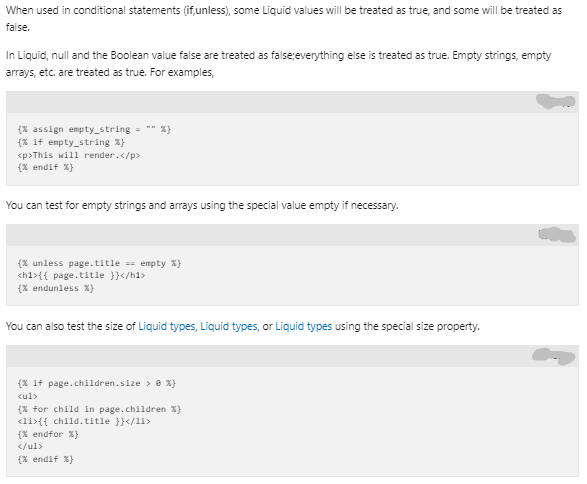
Task: Click the obscured button above the unless page.title code
Action: [557, 235]
